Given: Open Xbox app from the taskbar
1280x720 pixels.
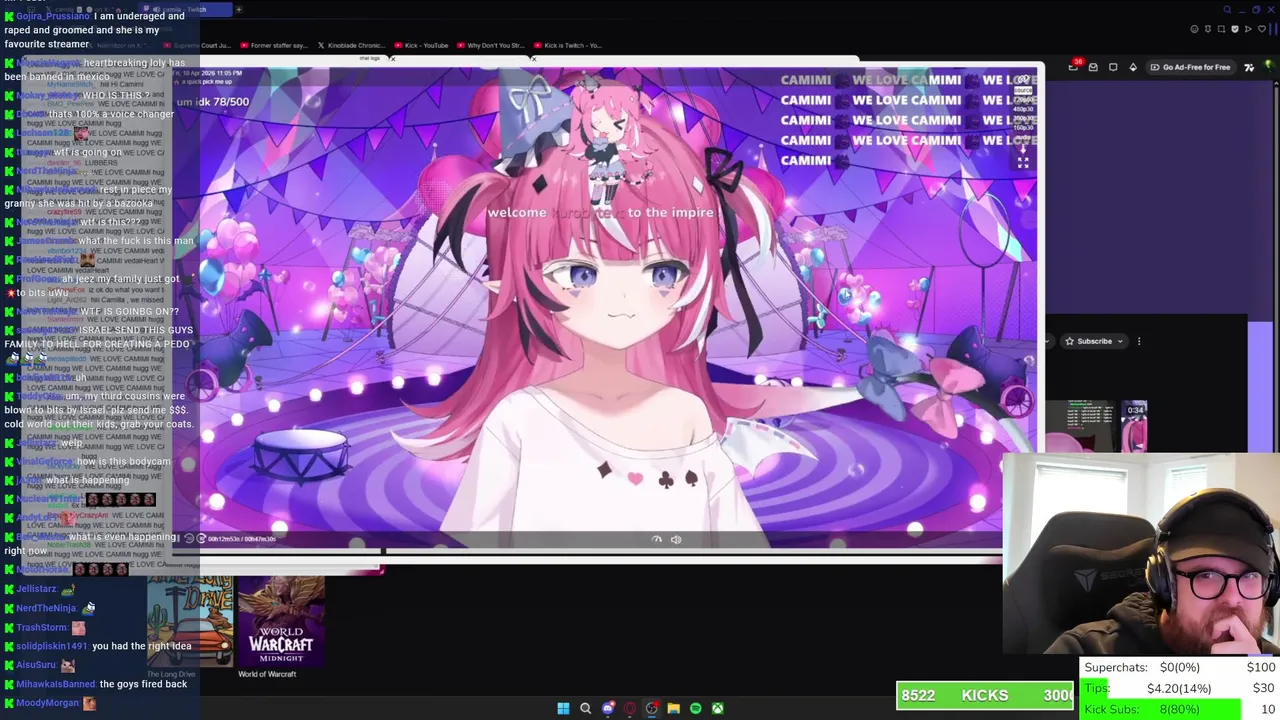Looking at the screenshot, I should 717,708.
